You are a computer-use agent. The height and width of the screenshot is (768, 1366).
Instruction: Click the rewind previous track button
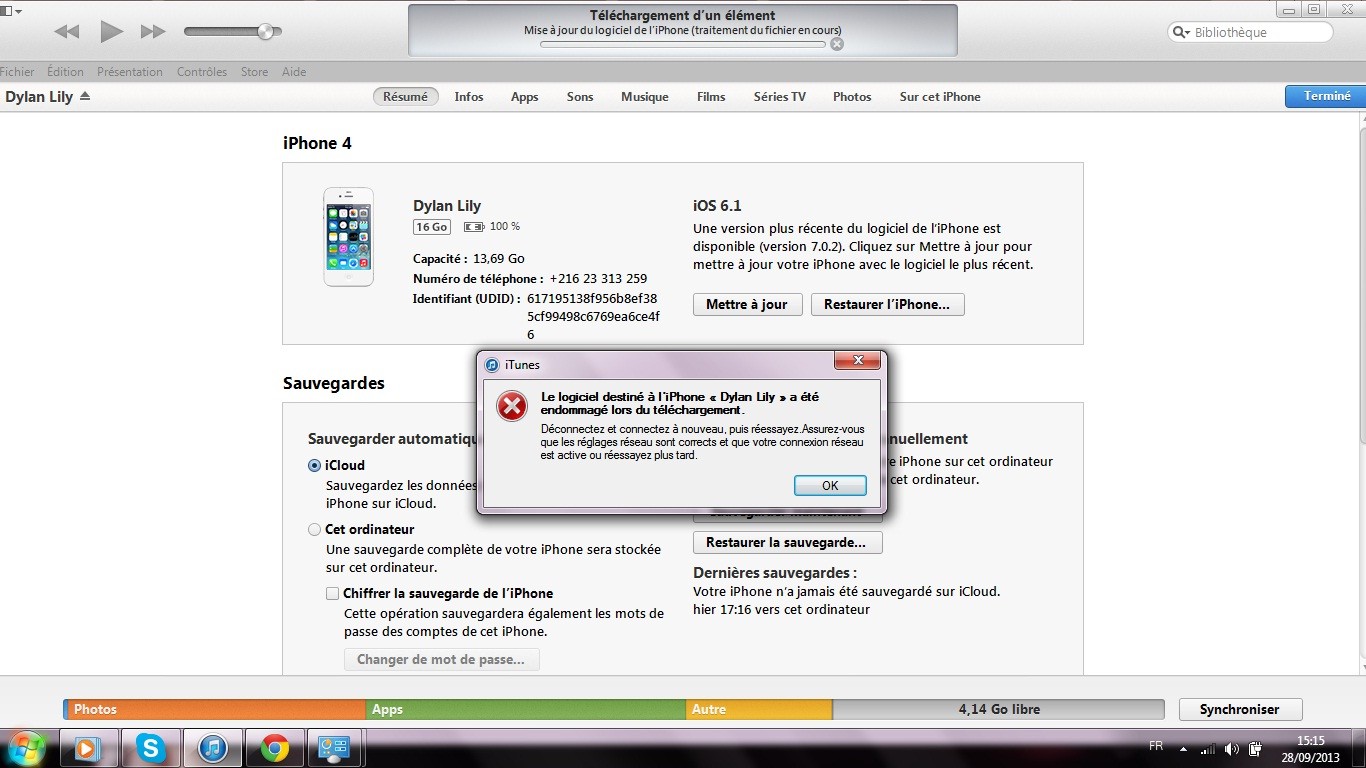click(x=67, y=32)
